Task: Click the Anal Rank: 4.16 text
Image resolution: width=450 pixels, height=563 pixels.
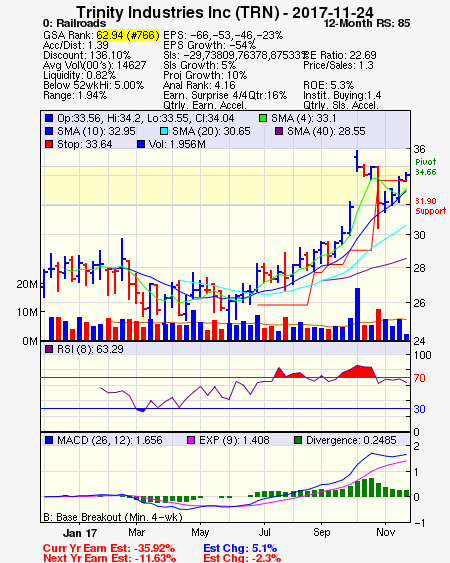Action: click(199, 85)
